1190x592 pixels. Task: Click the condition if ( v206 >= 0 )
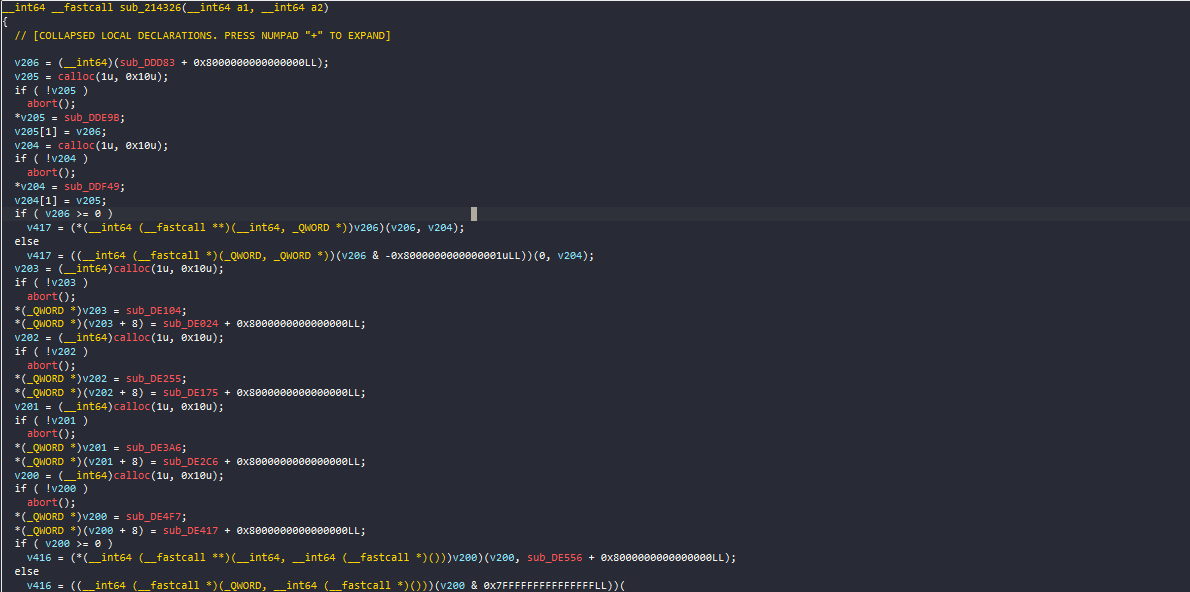pyautogui.click(x=64, y=214)
